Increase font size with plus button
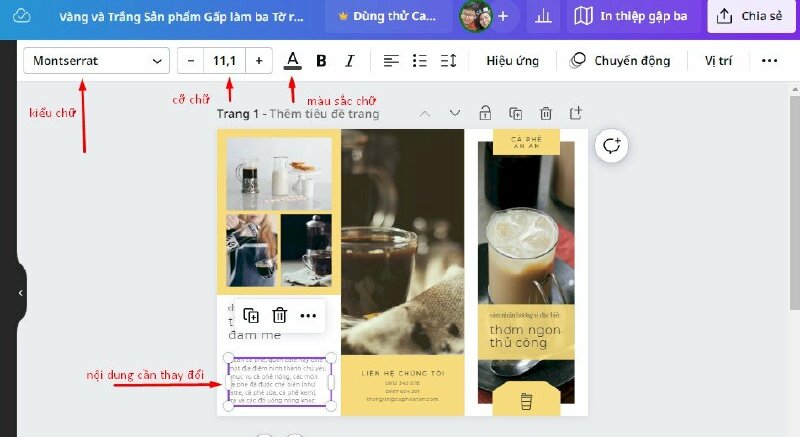800x437 pixels. (259, 61)
